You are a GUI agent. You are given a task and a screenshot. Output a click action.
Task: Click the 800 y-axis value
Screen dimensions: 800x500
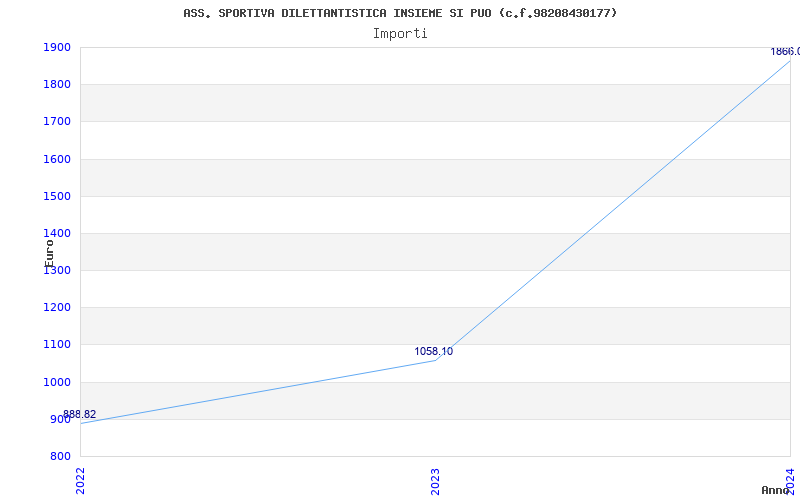coord(60,457)
